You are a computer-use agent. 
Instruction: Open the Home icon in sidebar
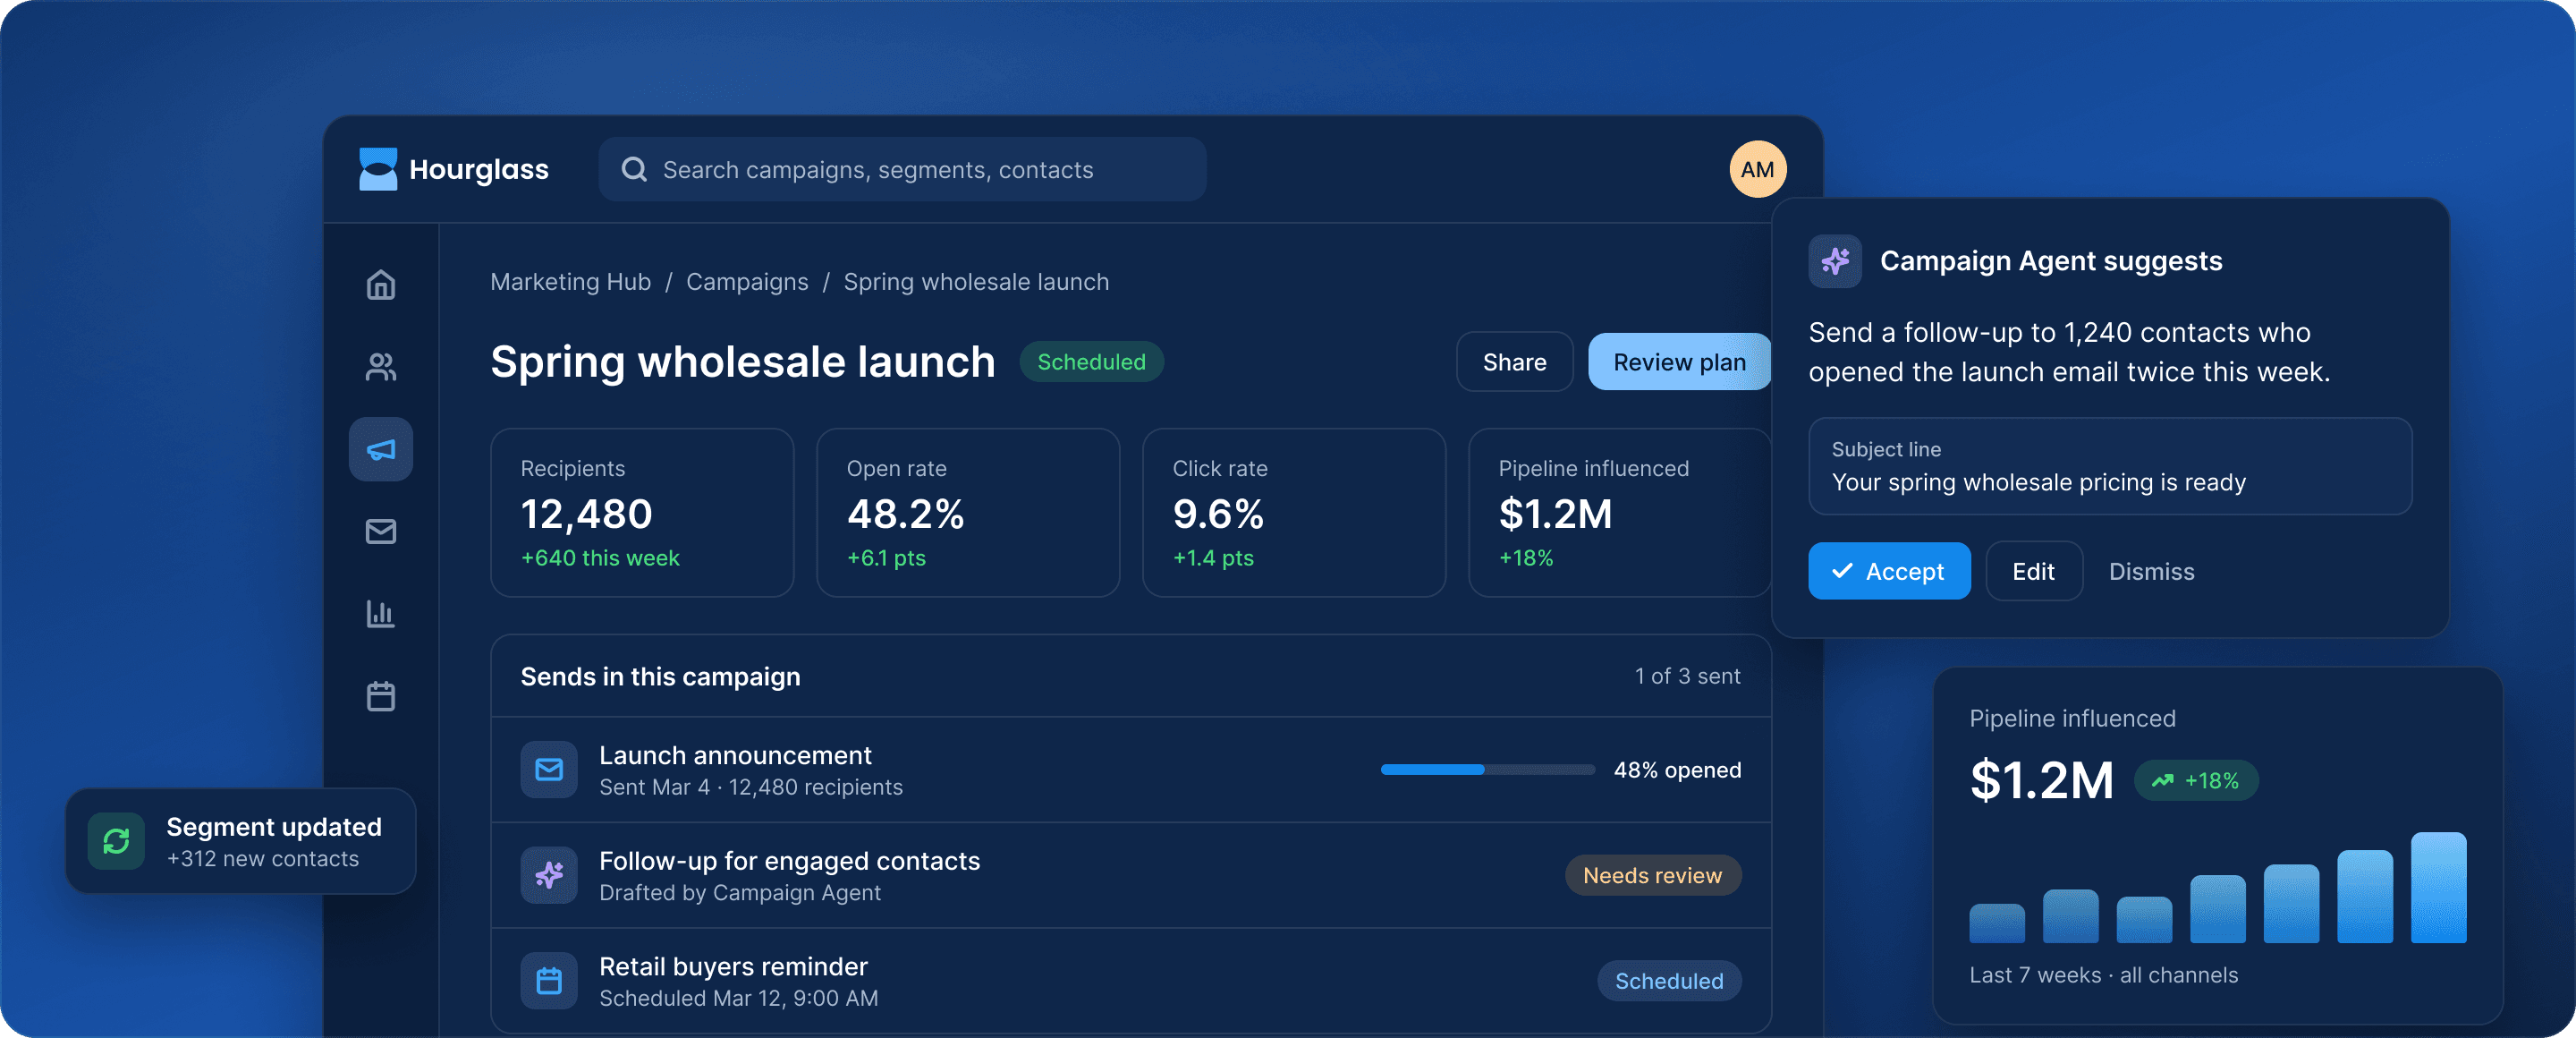tap(380, 285)
